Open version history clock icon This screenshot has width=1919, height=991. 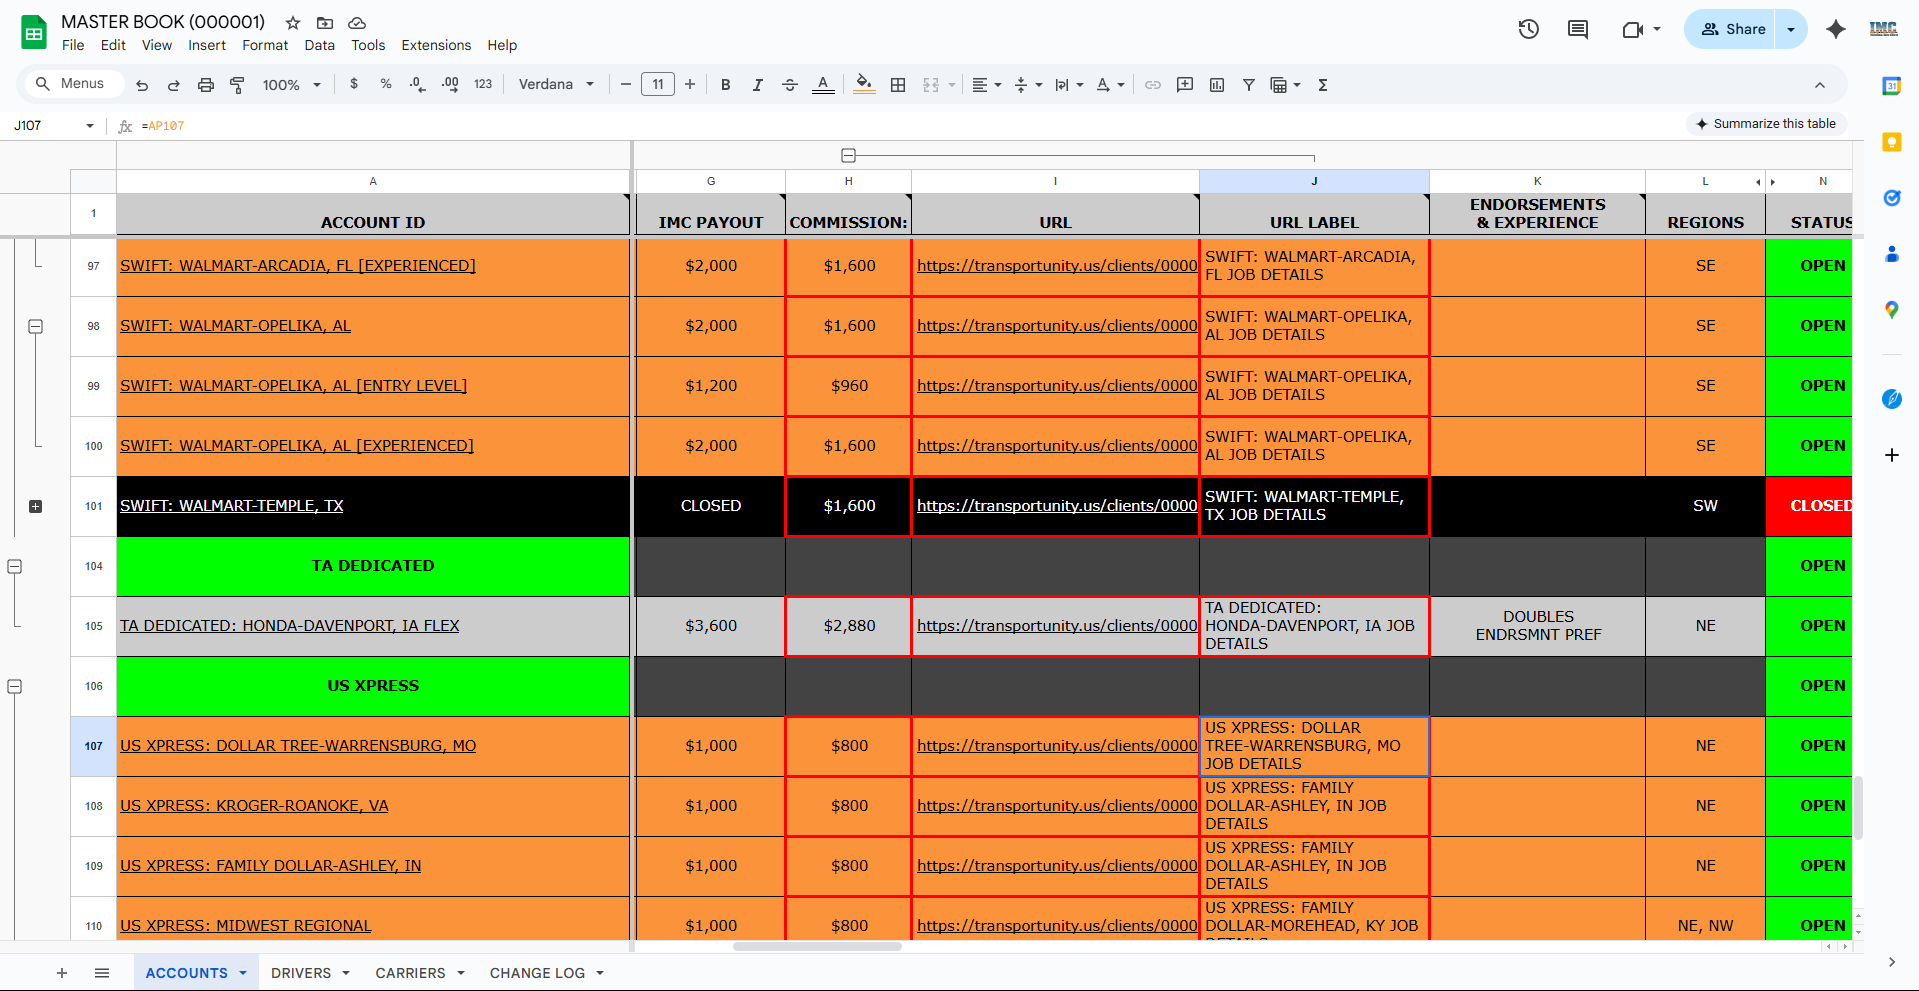(x=1528, y=29)
